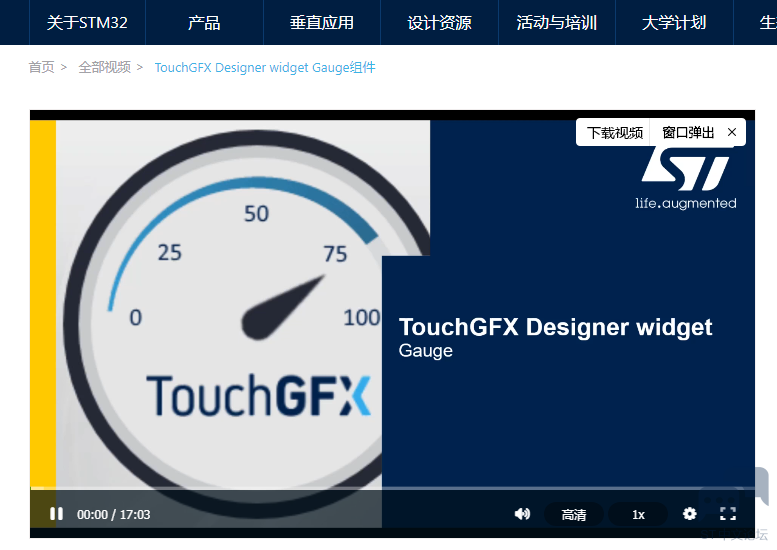
Task: Open the 1x playback speed selector
Action: click(x=638, y=515)
